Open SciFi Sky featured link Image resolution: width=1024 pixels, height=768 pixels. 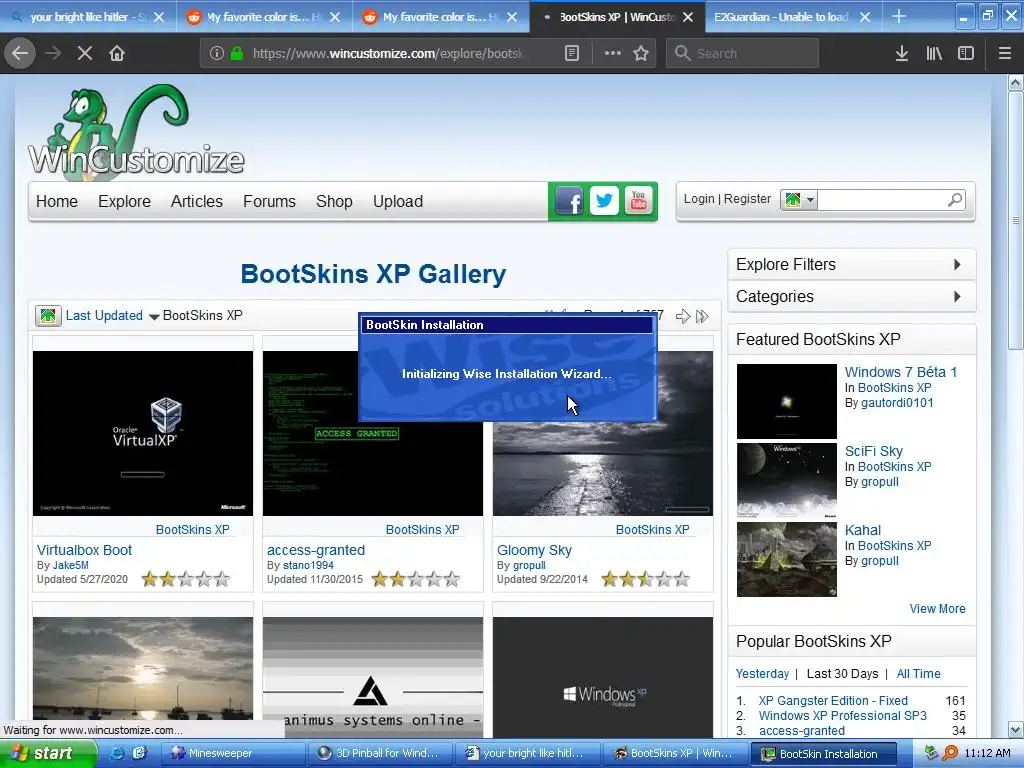point(874,451)
